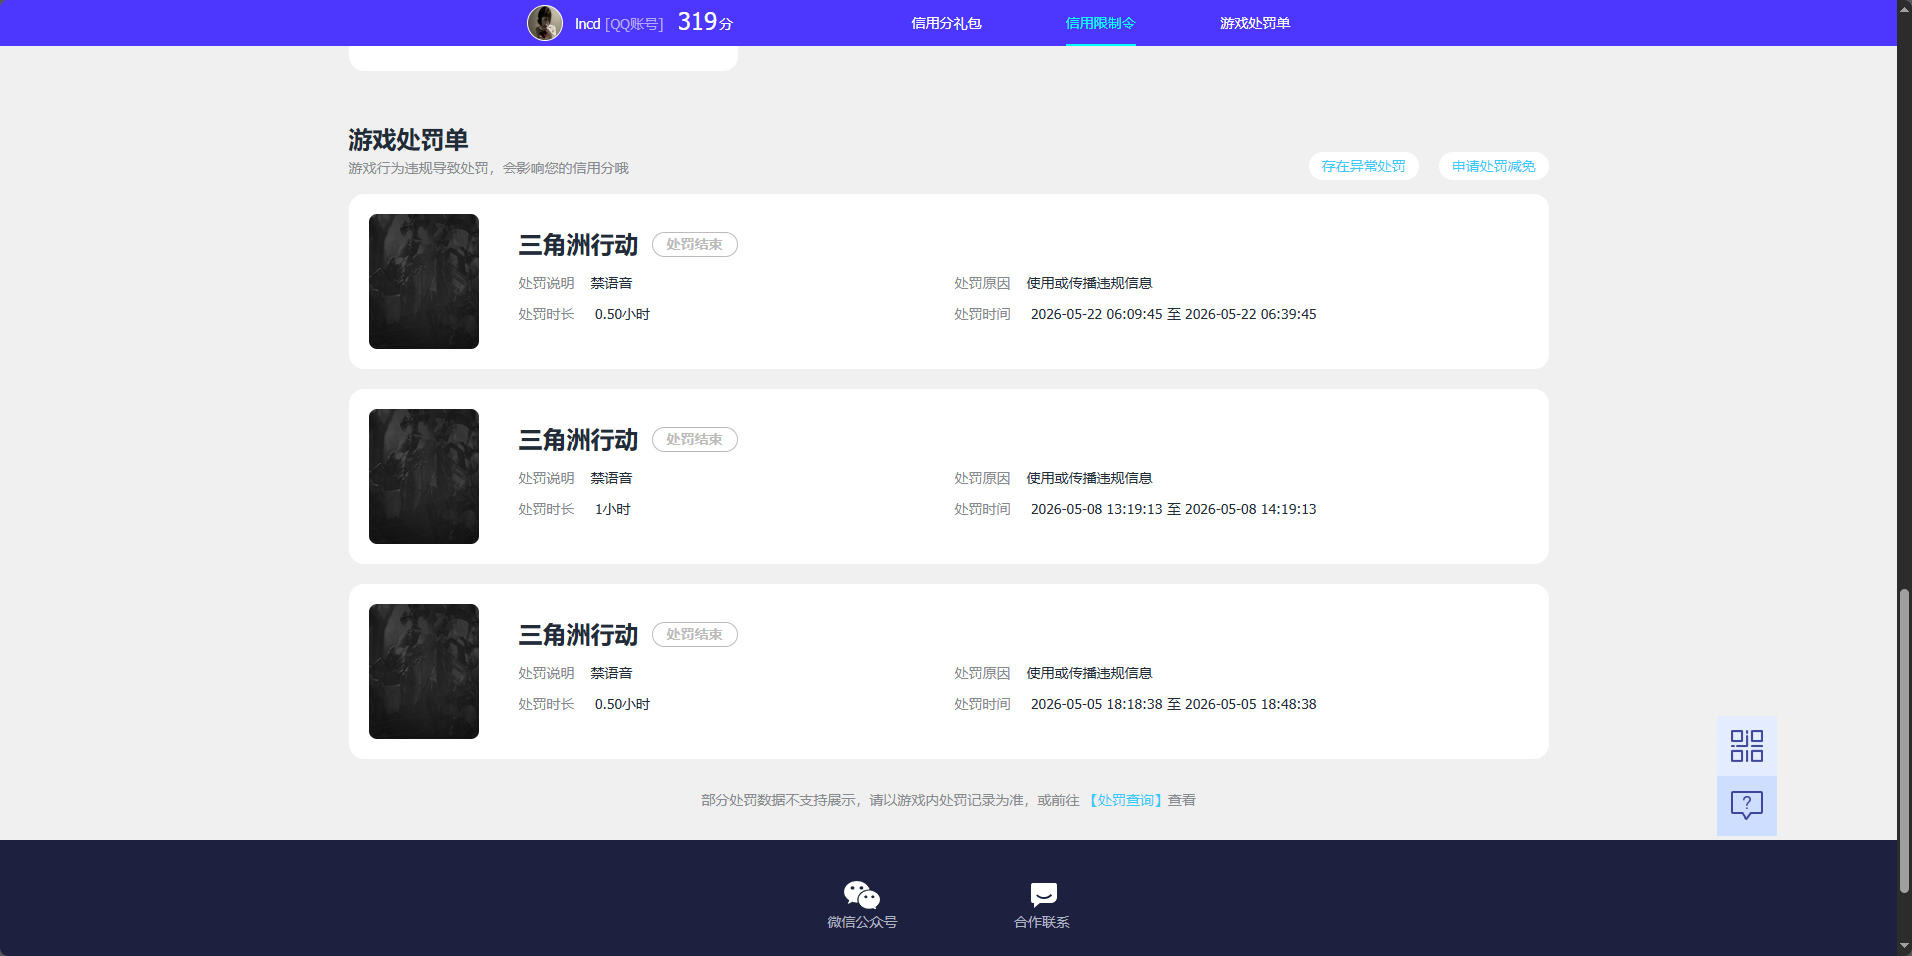Click the scrollbar down arrow
The image size is (1912, 956).
tap(1904, 946)
